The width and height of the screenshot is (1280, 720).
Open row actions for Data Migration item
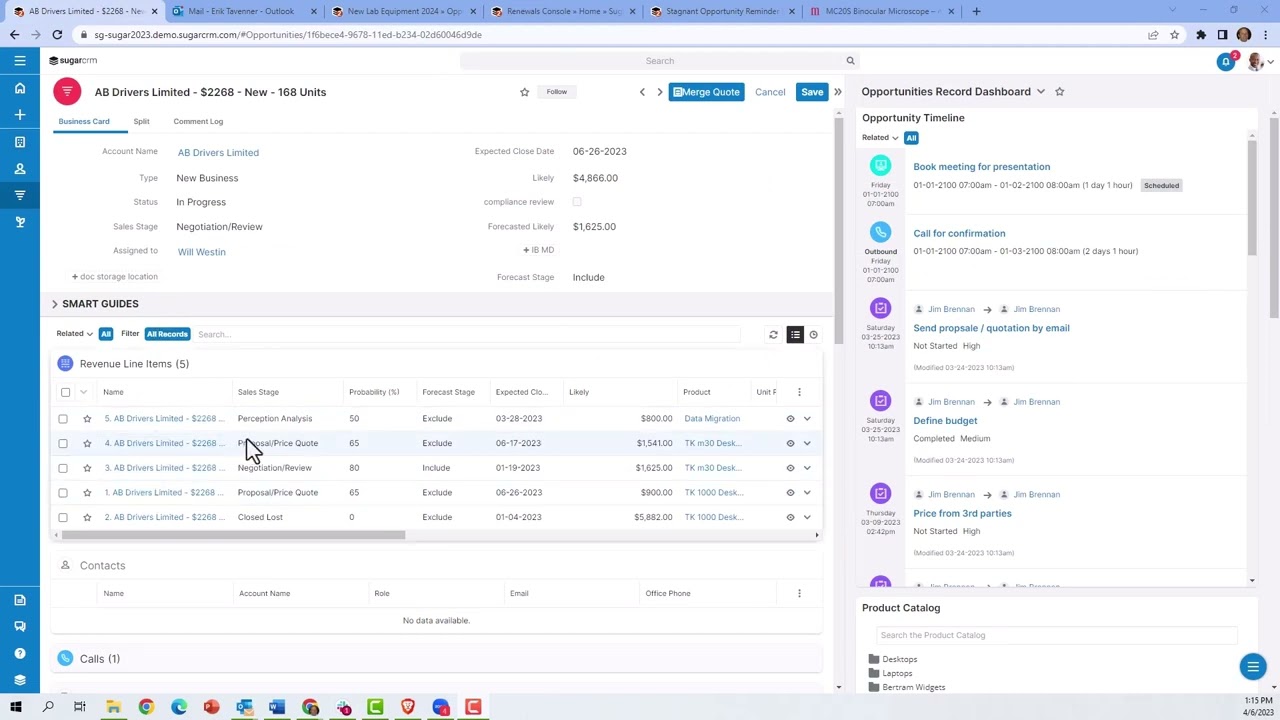(x=807, y=419)
